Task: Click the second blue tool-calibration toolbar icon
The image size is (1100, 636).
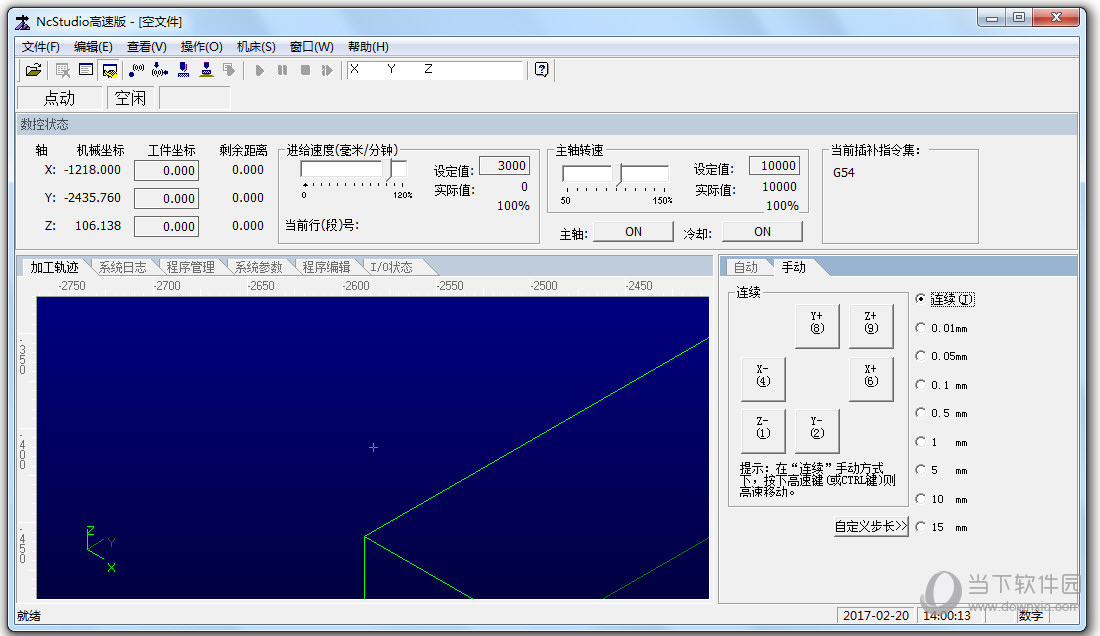Action: (206, 69)
